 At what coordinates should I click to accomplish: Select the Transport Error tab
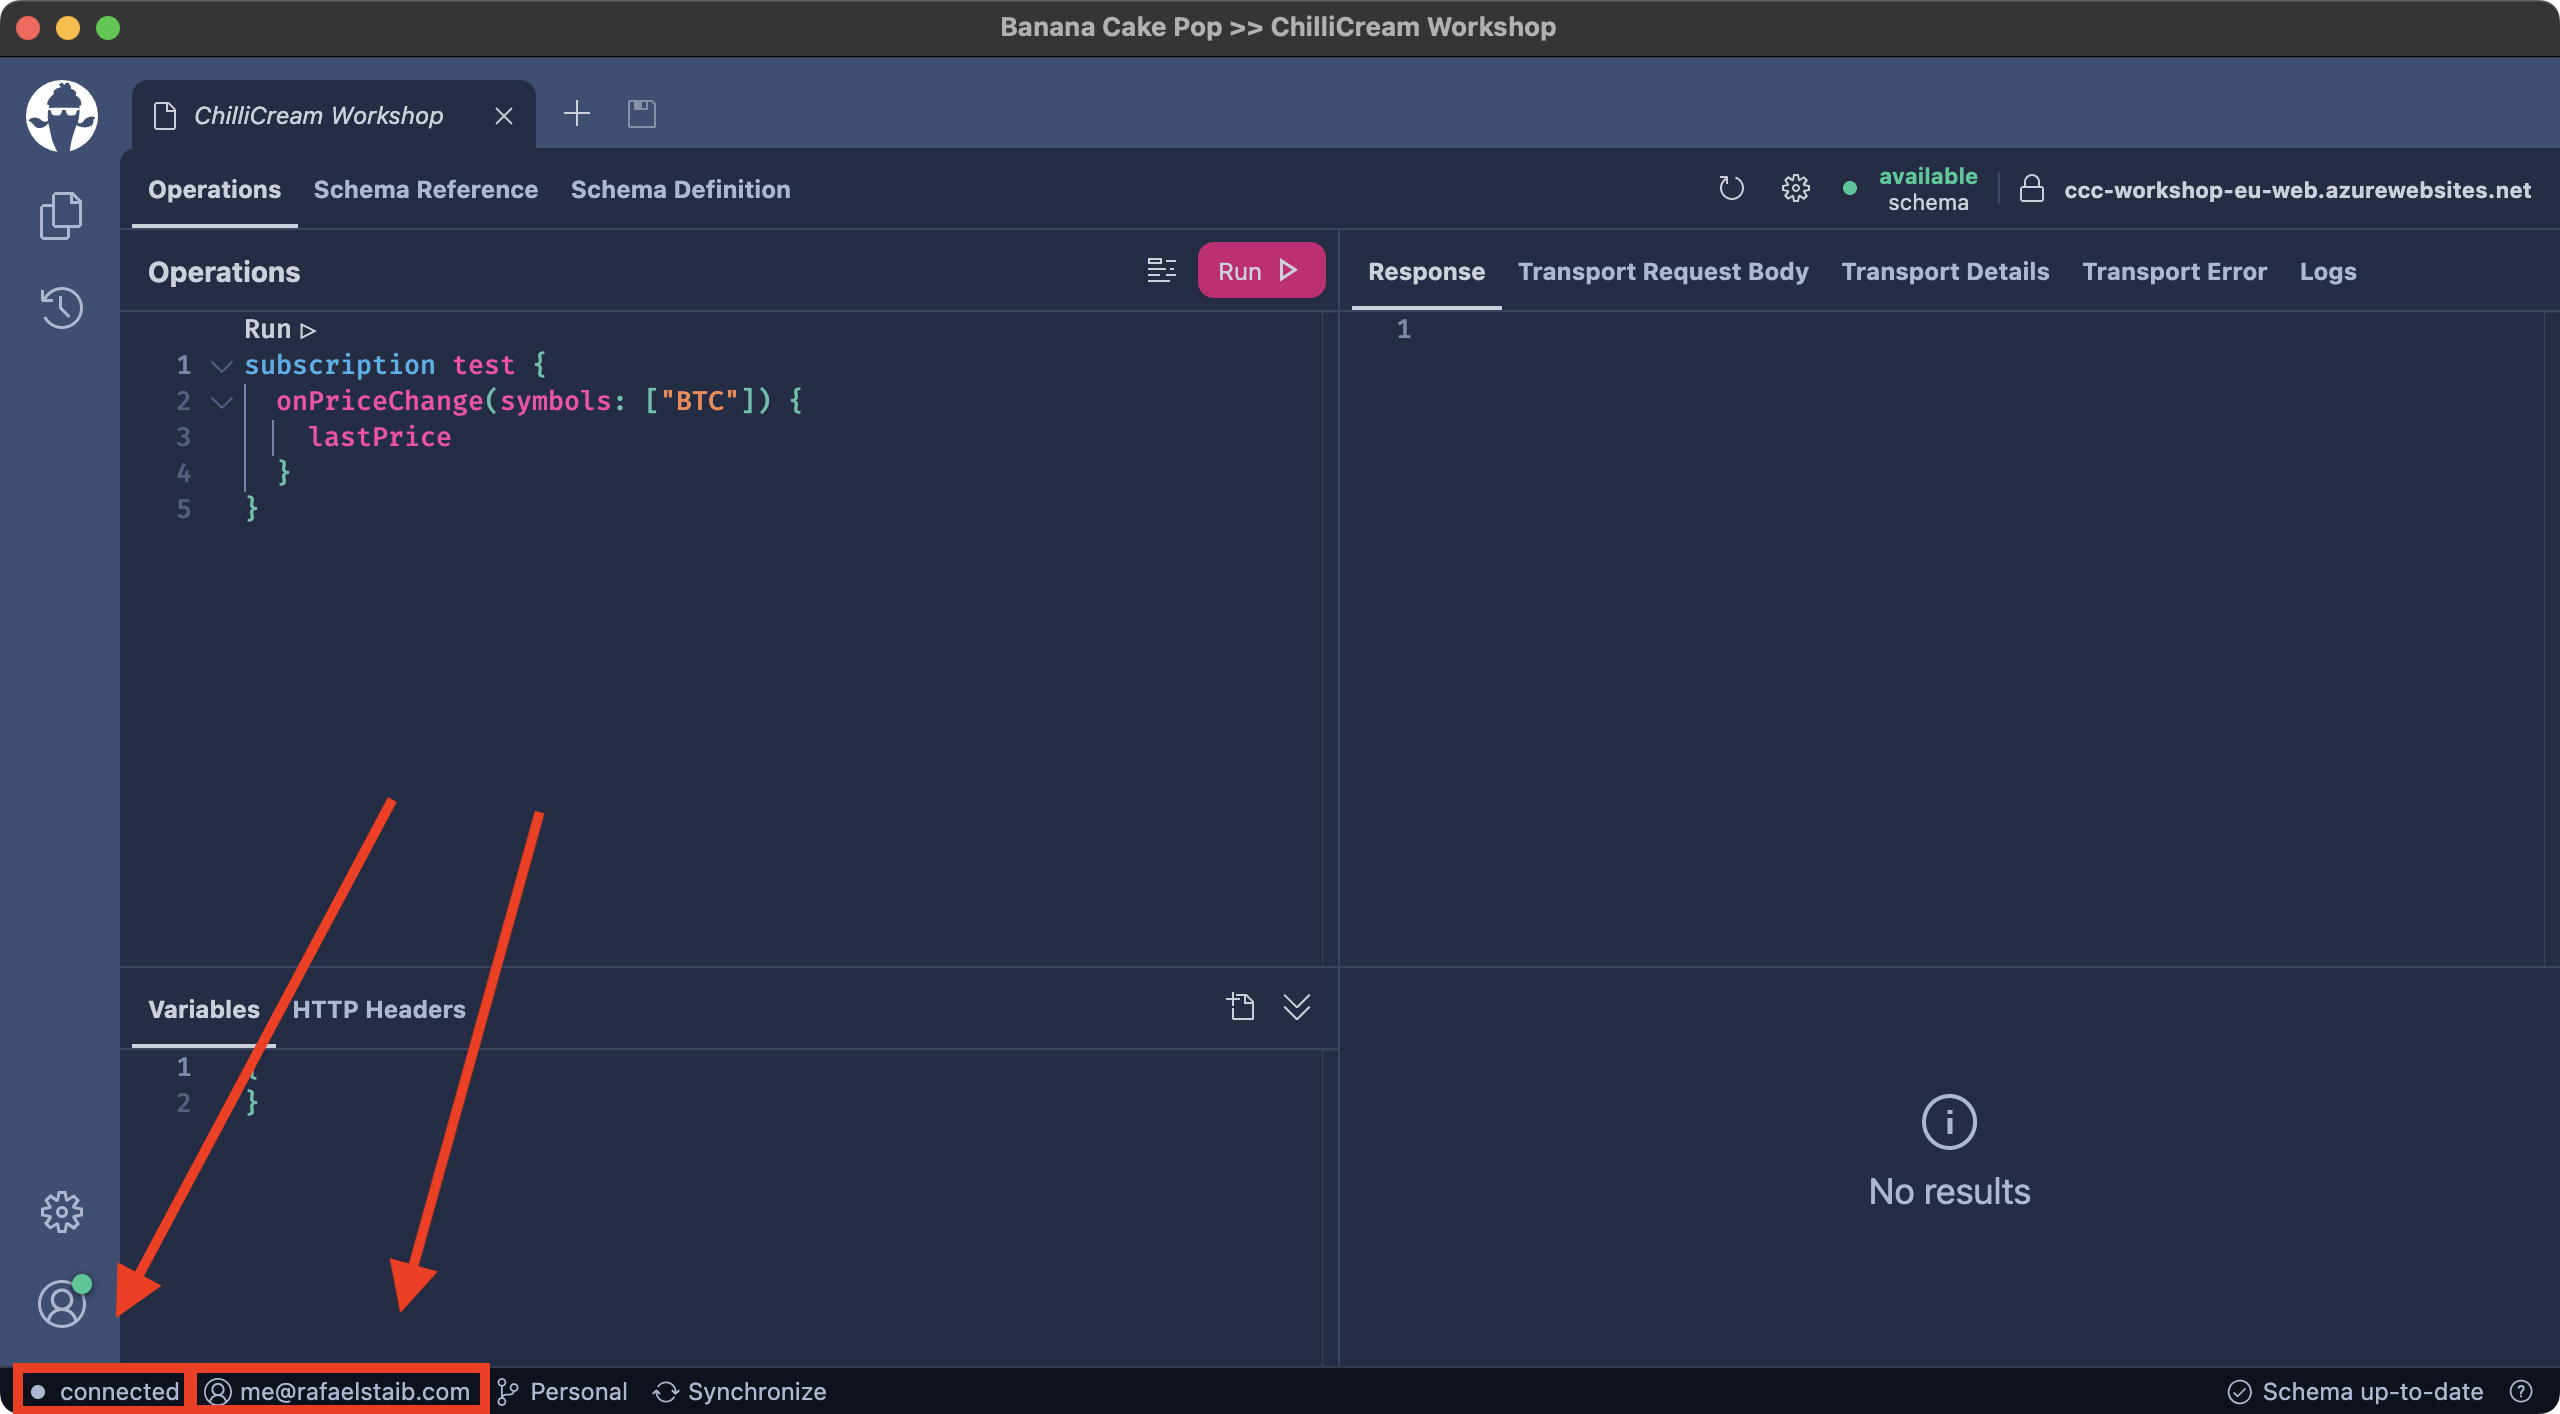point(2174,272)
